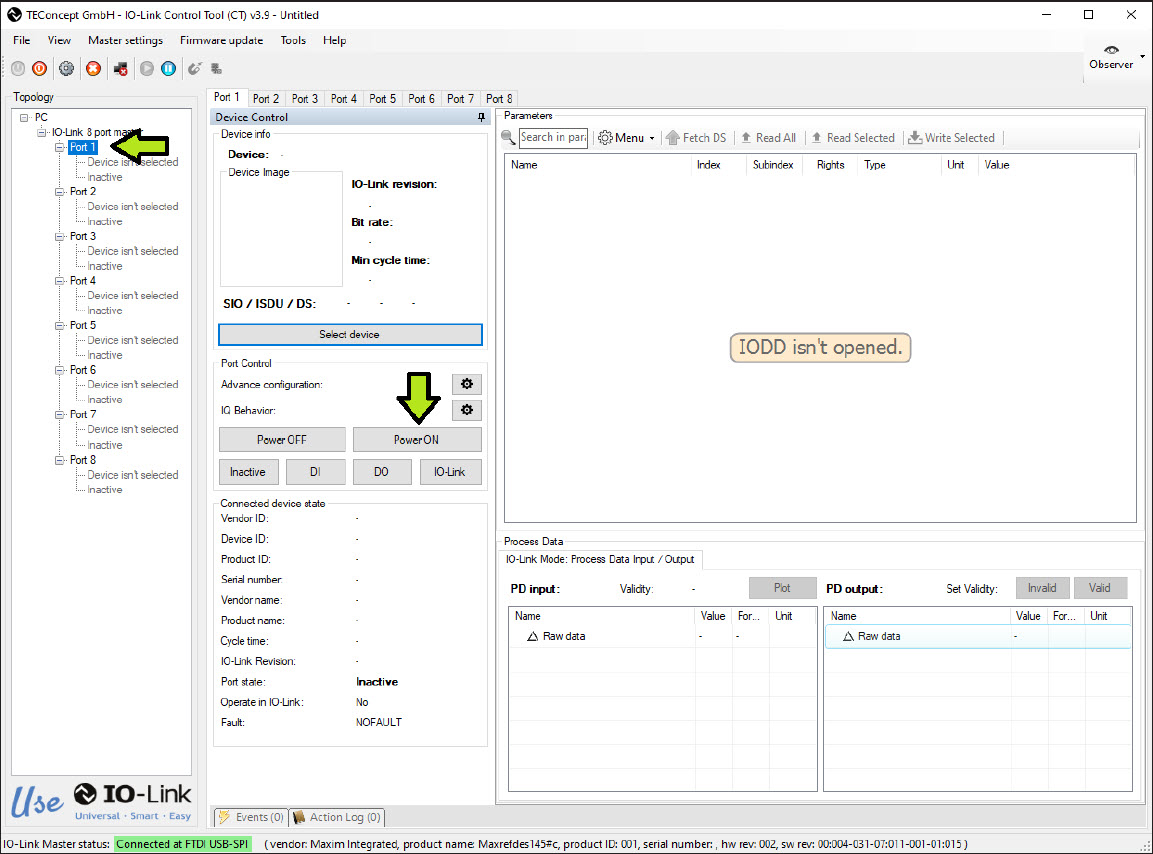1153x854 pixels.
Task: Click the blue pause toolbar icon
Action: point(168,68)
